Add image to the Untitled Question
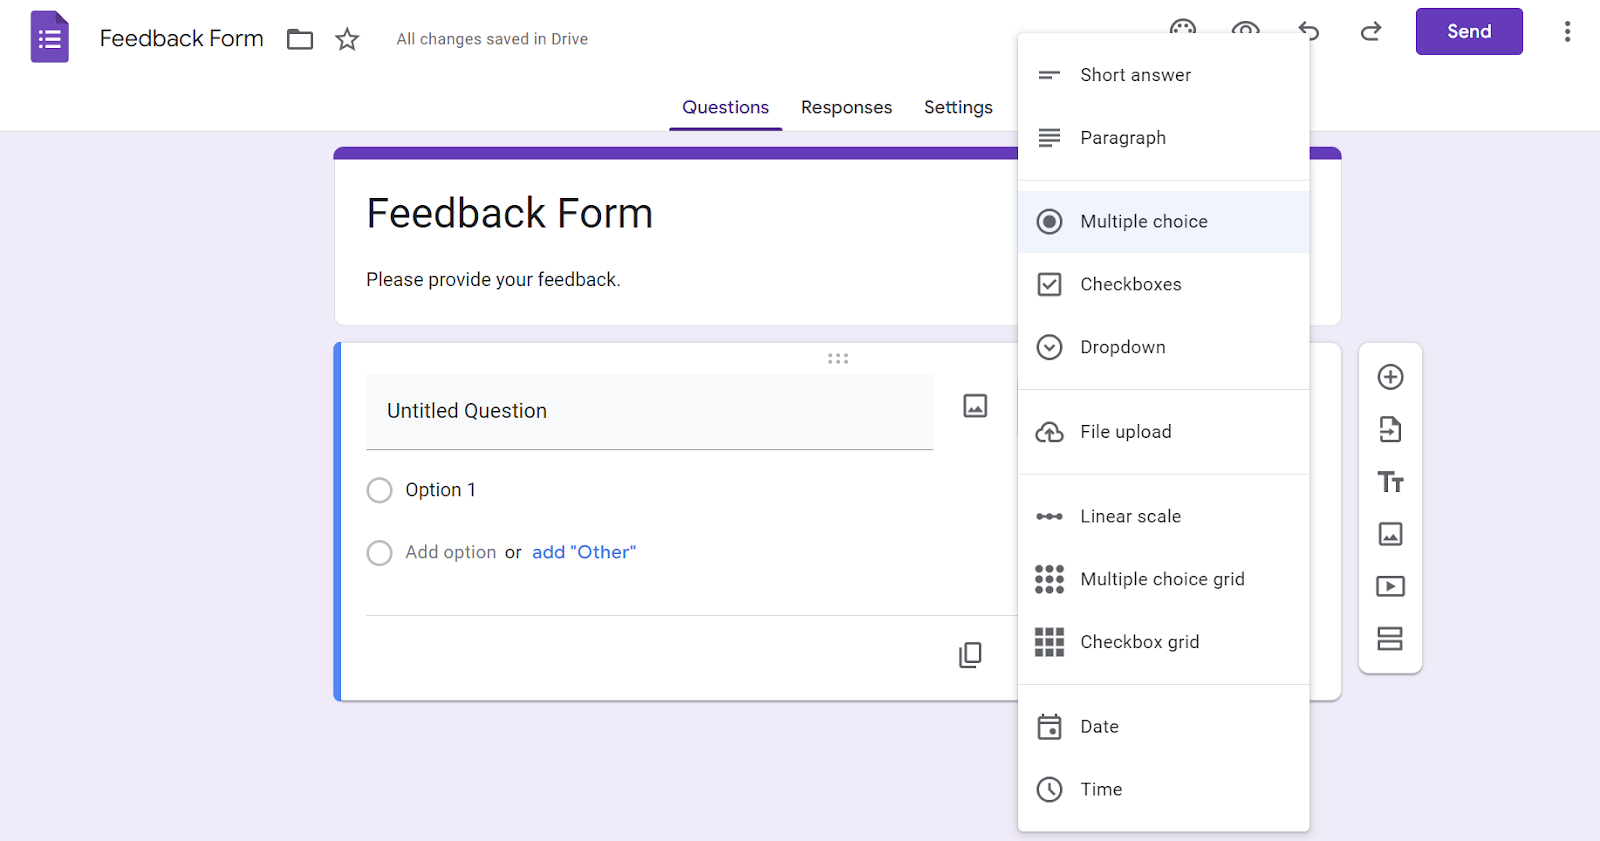Screen dimensions: 1600x841 click(975, 406)
